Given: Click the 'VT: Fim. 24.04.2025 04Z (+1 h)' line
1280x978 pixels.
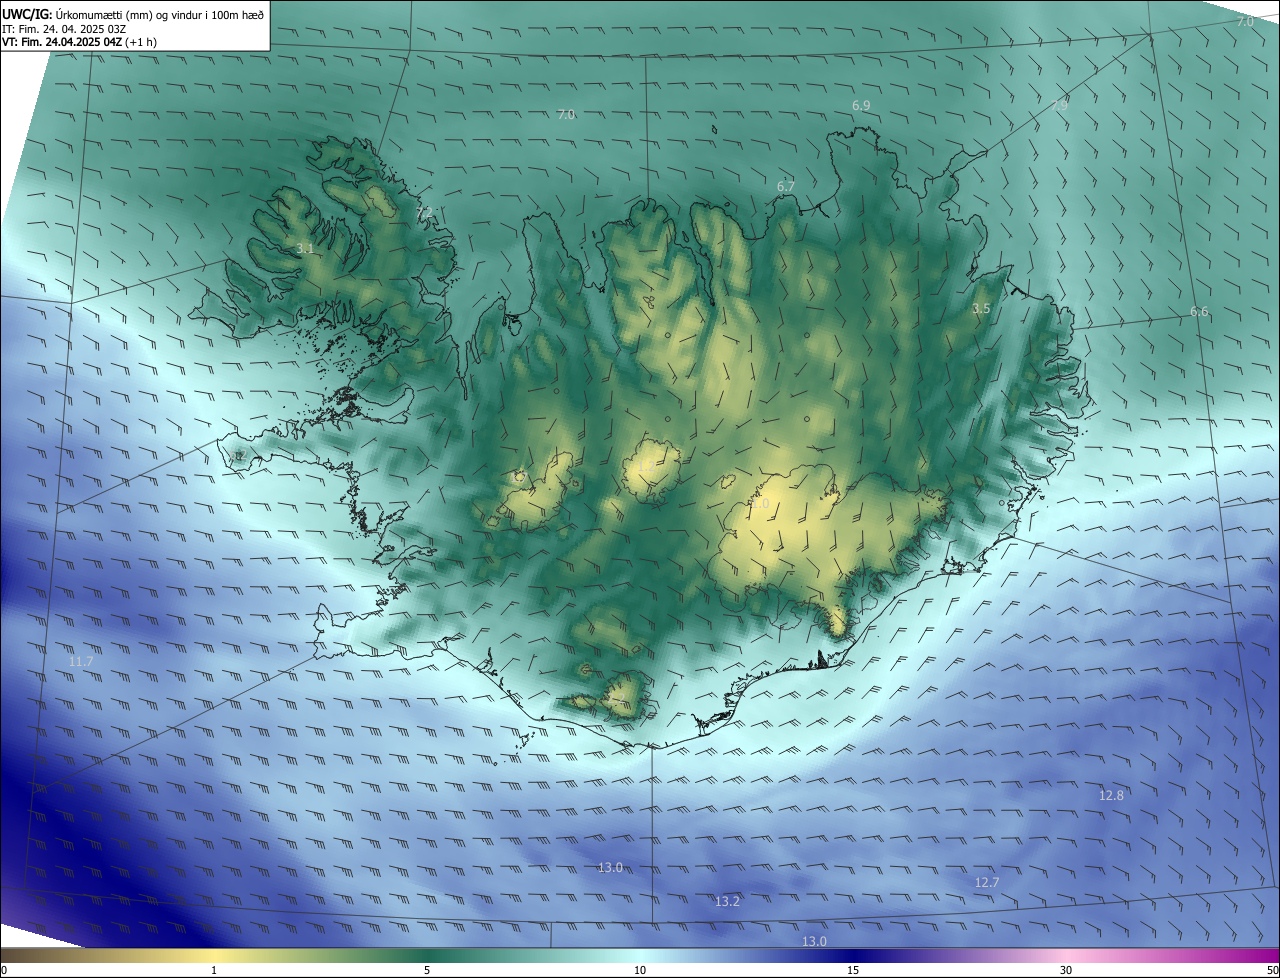Looking at the screenshot, I should pyautogui.click(x=79, y=42).
